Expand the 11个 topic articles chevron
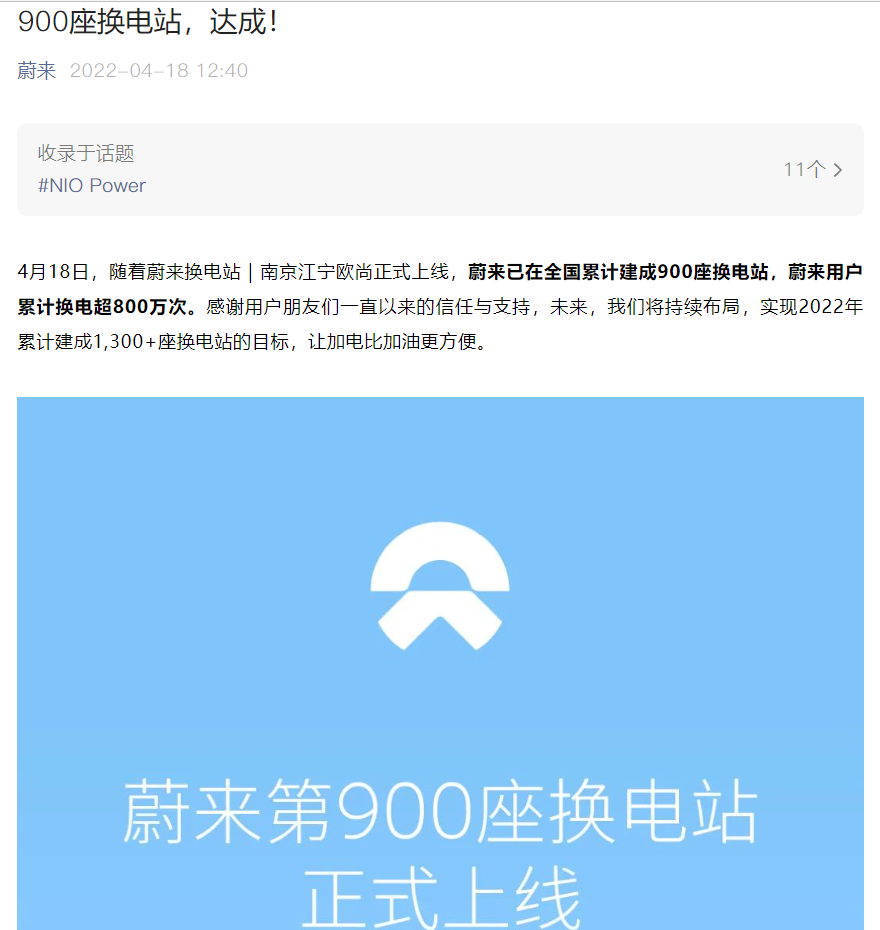The width and height of the screenshot is (880, 930). pos(837,170)
